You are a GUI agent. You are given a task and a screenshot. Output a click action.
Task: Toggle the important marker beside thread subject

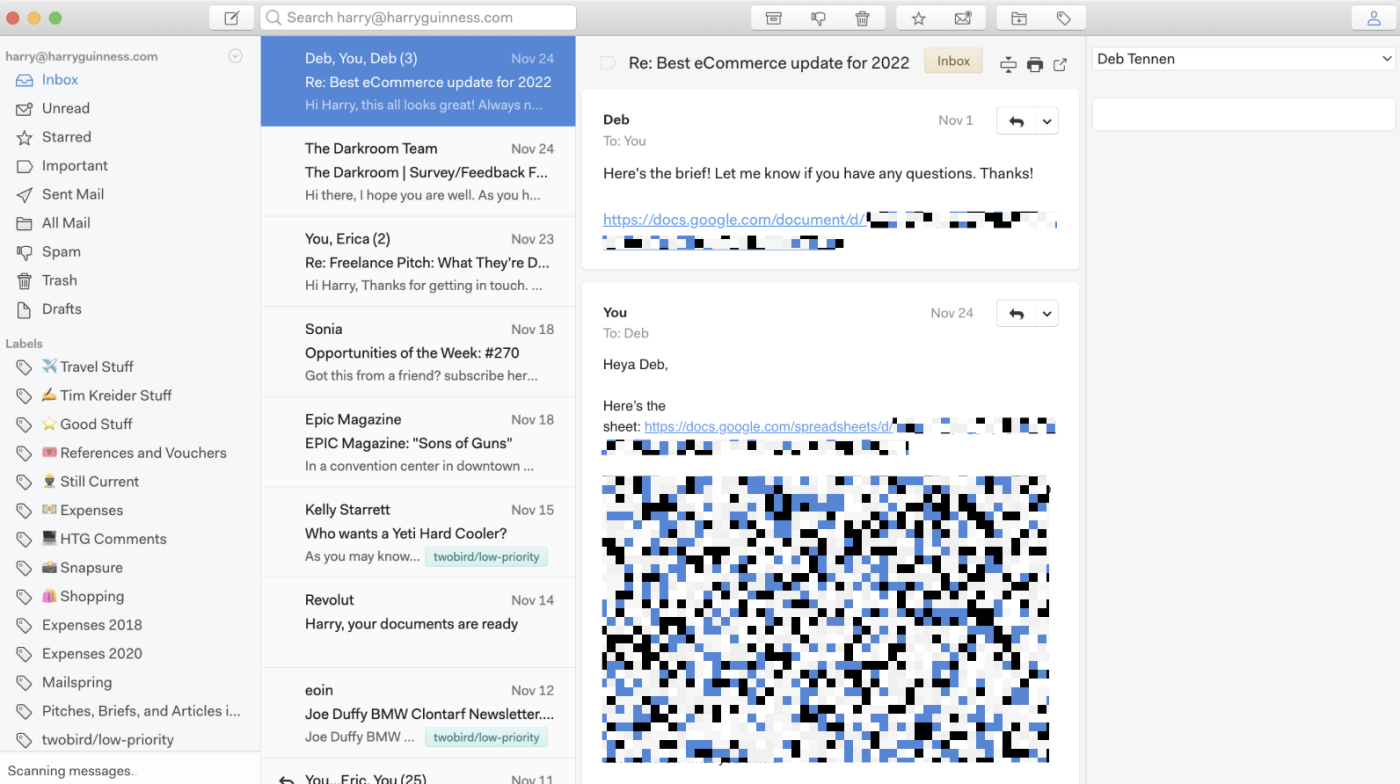(x=607, y=63)
